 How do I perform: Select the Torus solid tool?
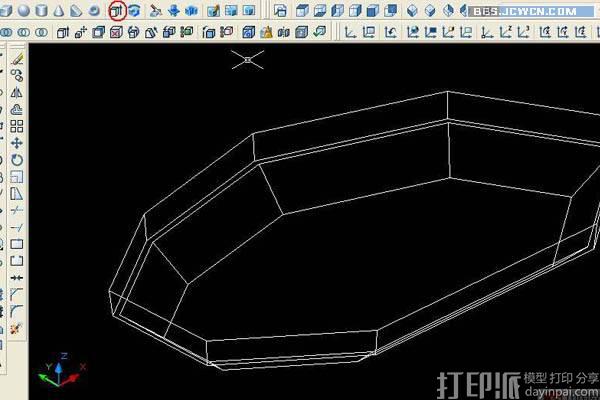click(94, 11)
